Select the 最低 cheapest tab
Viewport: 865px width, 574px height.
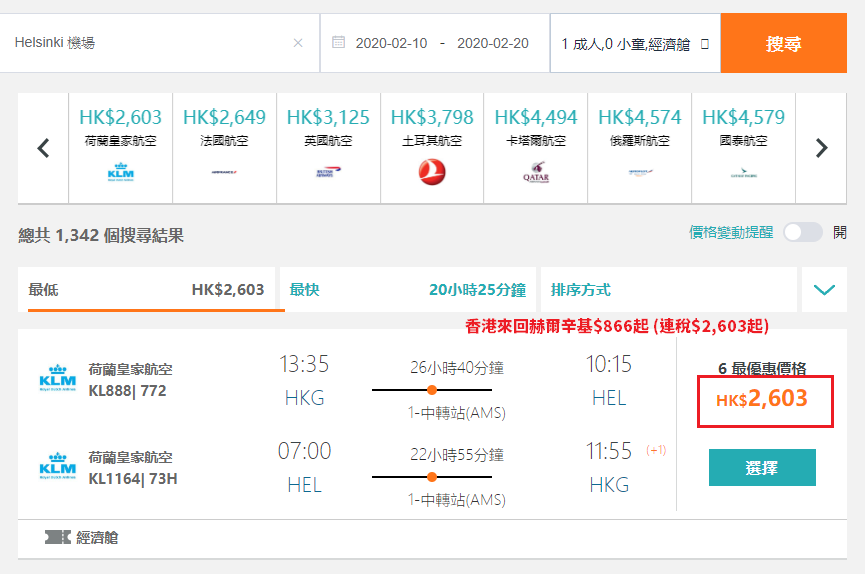coord(146,290)
